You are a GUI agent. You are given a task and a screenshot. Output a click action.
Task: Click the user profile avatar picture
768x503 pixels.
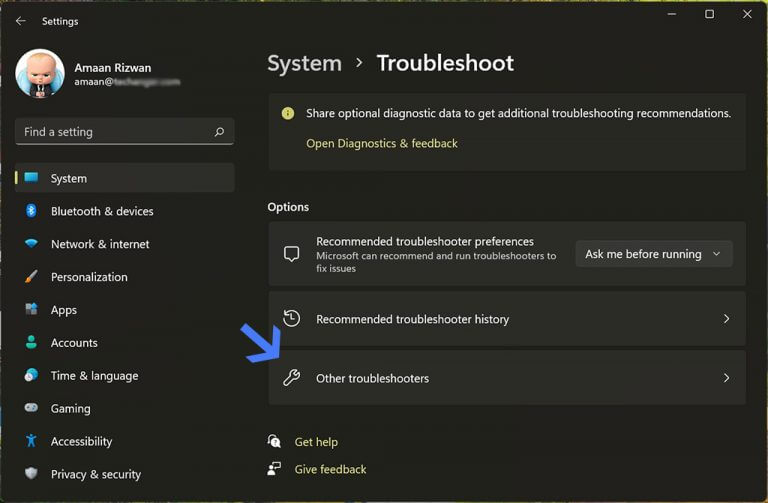click(40, 73)
